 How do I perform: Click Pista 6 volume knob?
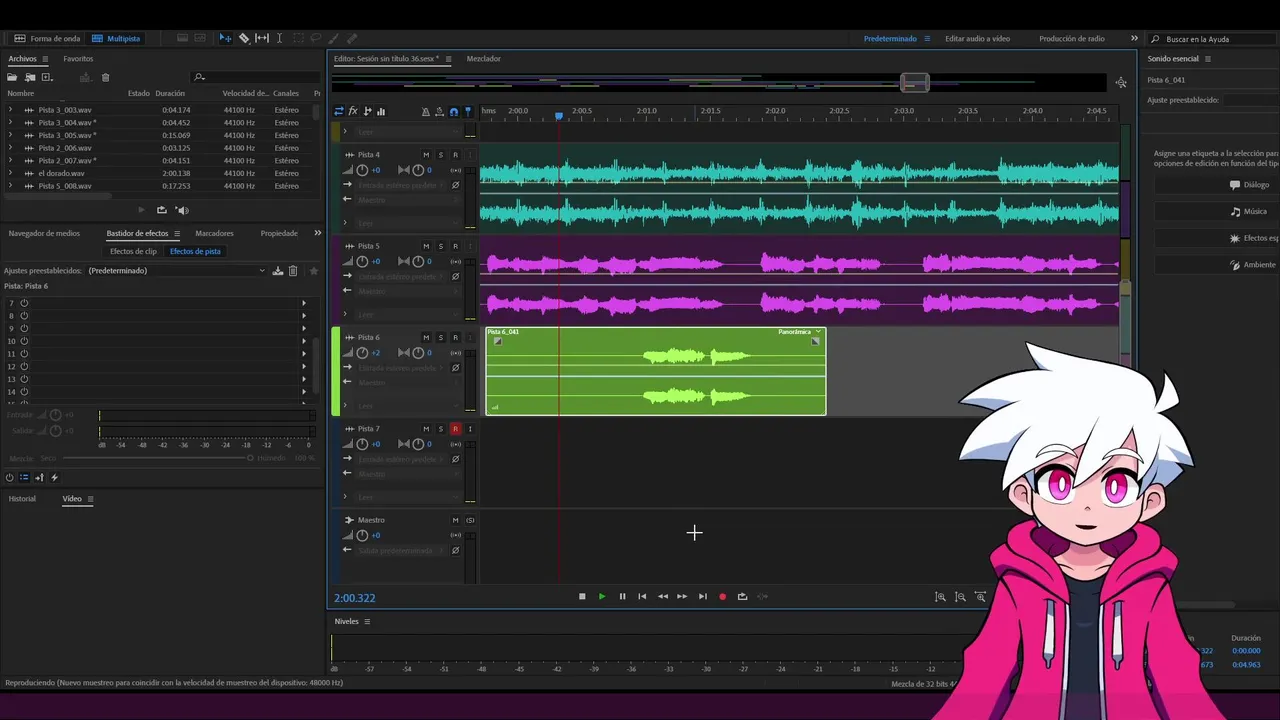[362, 353]
